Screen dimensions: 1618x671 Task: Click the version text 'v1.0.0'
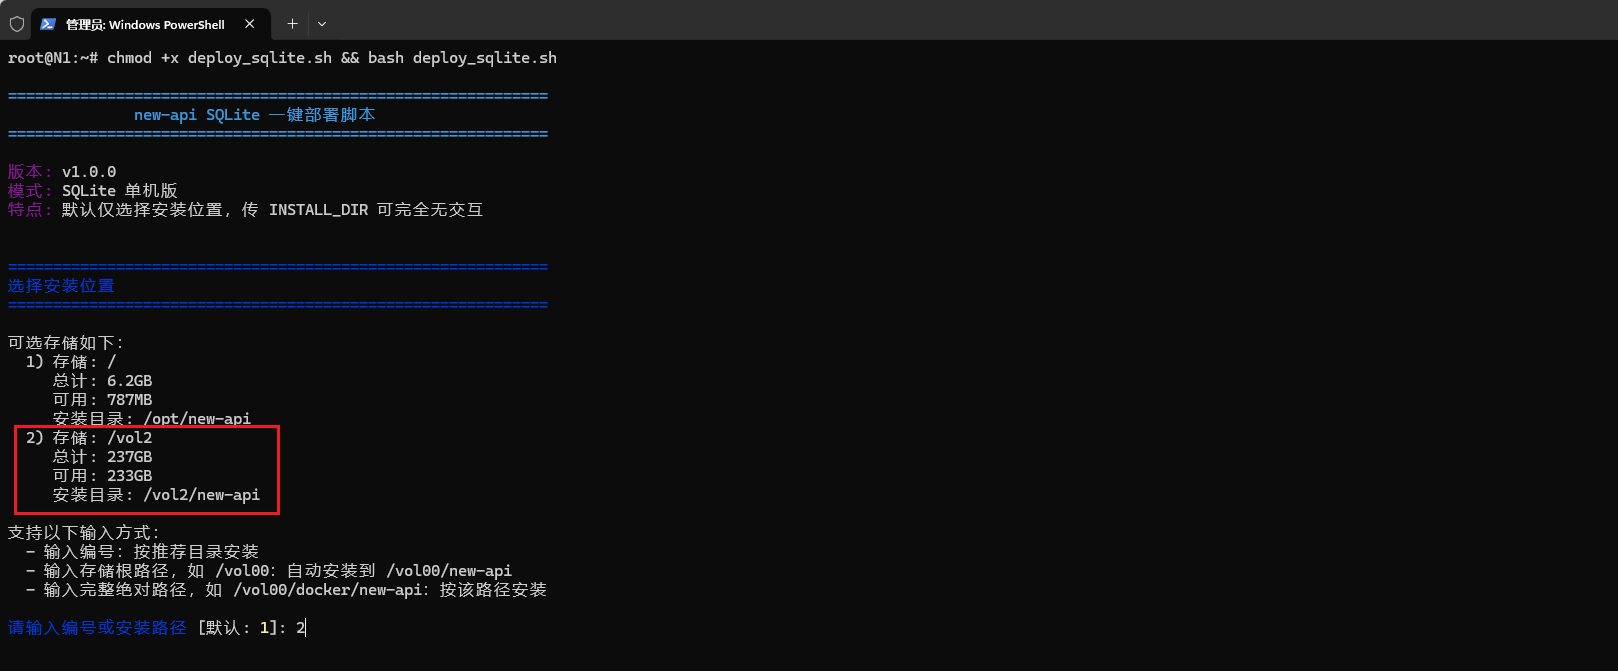(x=89, y=171)
